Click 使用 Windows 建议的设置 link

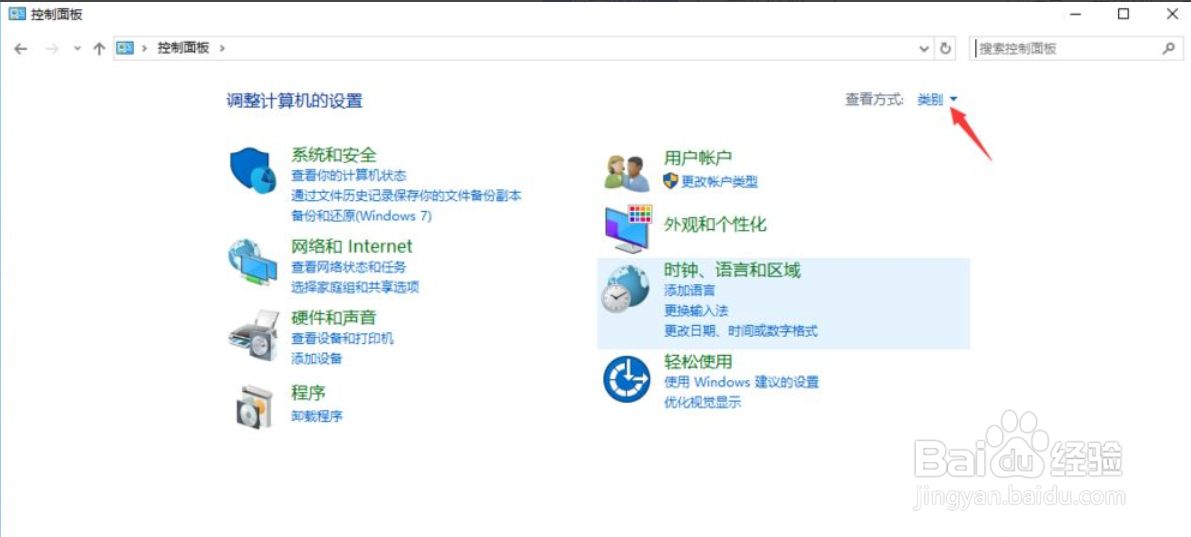(x=741, y=381)
